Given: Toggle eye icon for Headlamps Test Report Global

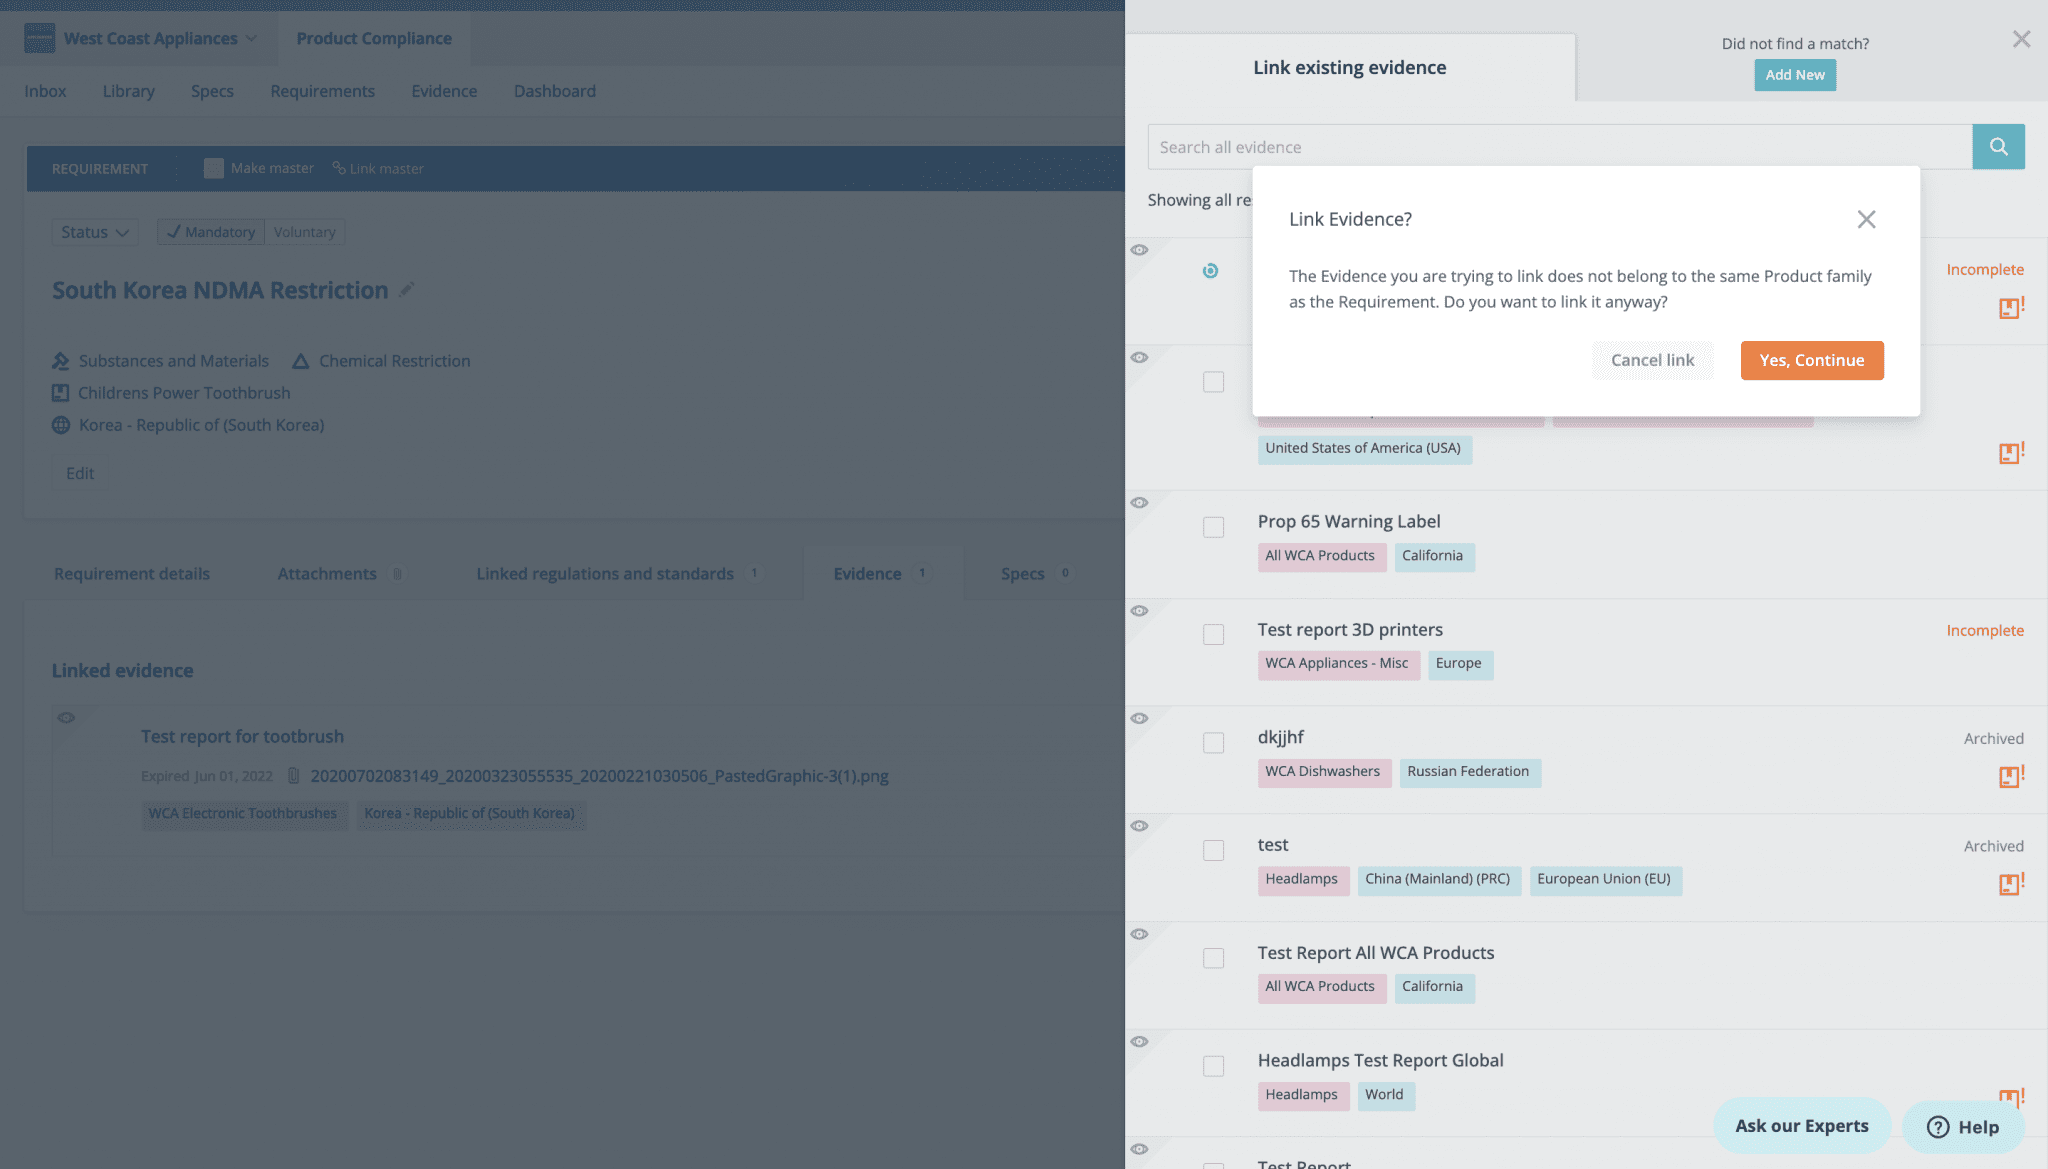Looking at the screenshot, I should 1139,1042.
